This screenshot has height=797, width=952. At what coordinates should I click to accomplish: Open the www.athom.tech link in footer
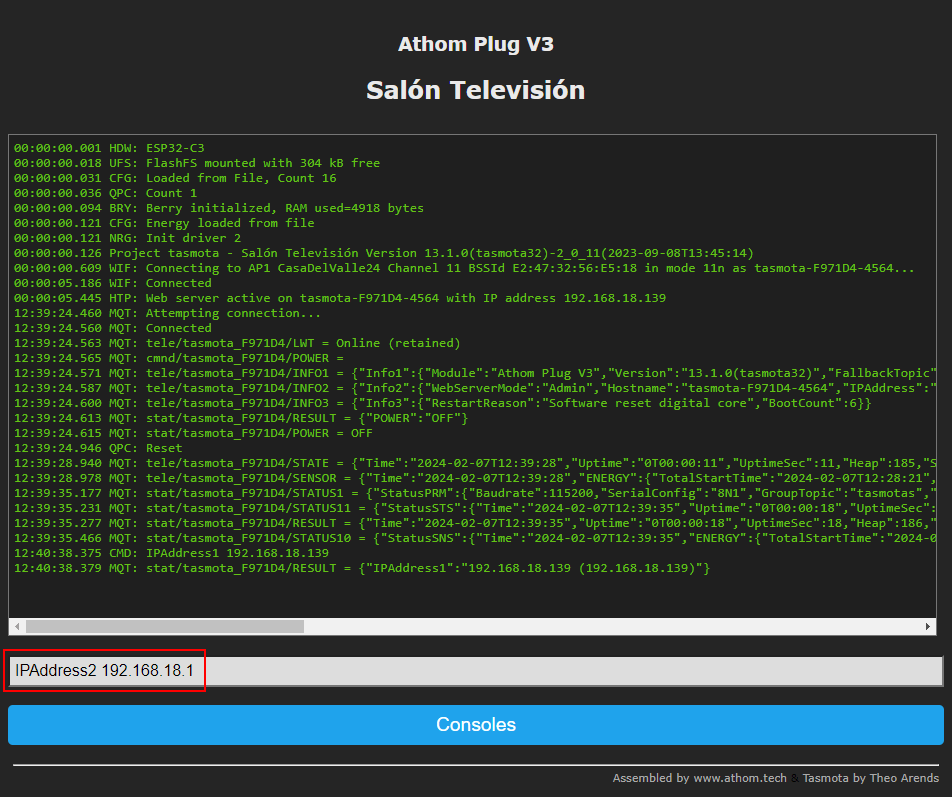(739, 778)
